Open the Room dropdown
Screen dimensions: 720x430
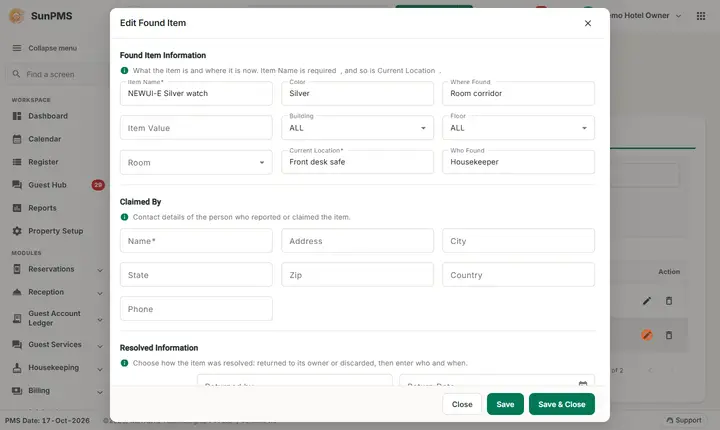[x=196, y=162]
